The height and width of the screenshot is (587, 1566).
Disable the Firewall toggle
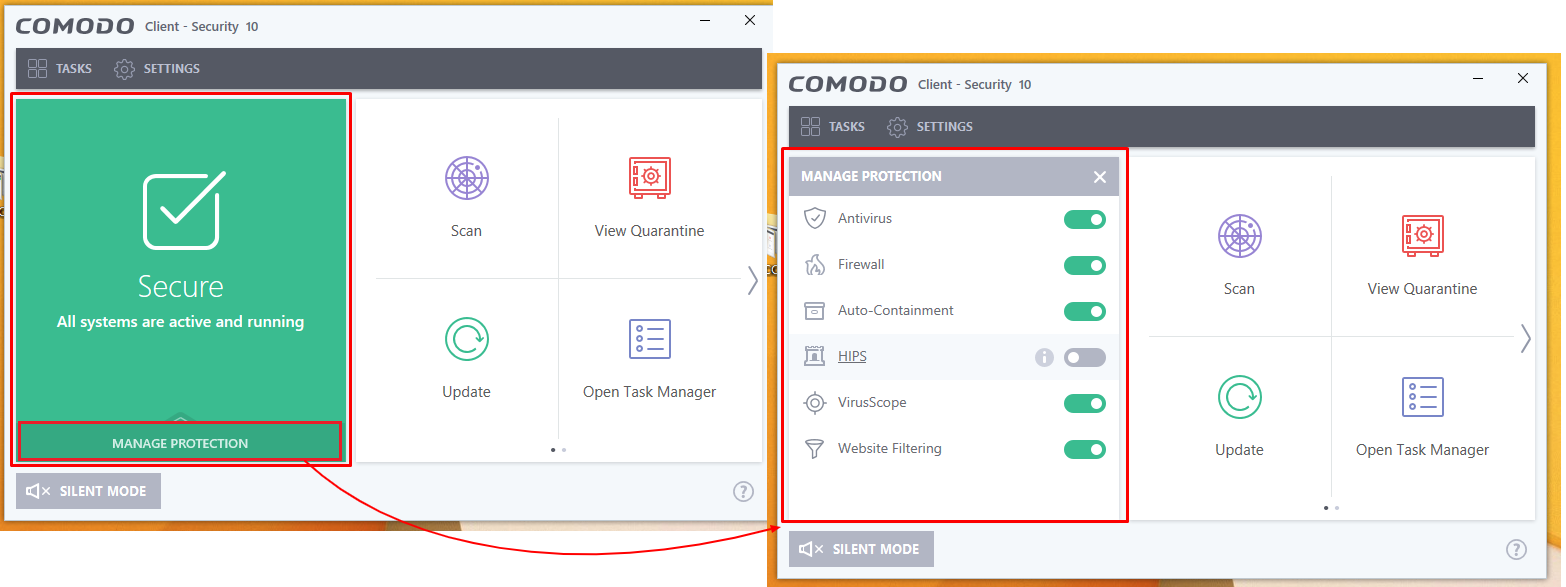[x=1085, y=265]
